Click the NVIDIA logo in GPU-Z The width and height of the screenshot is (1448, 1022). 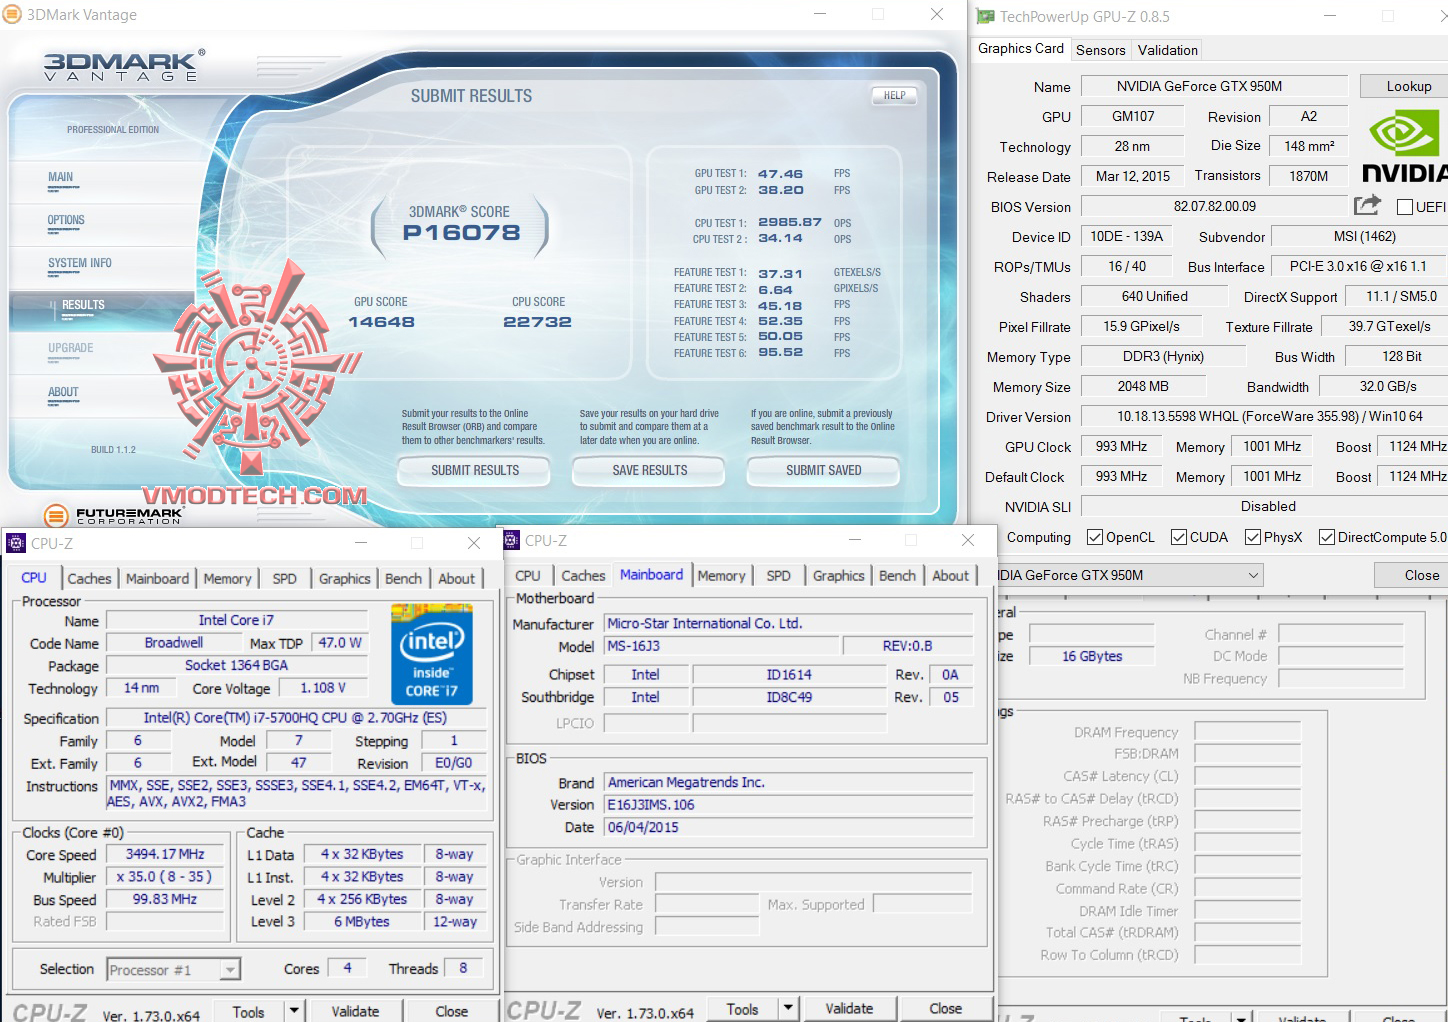1404,147
